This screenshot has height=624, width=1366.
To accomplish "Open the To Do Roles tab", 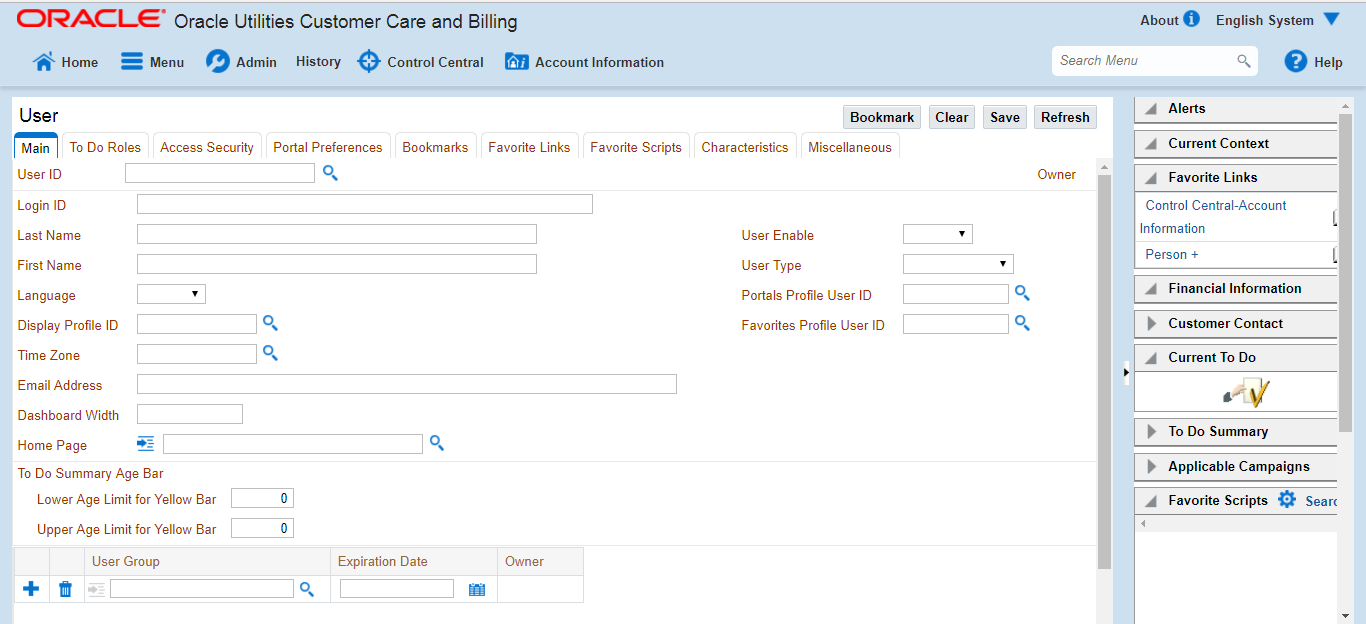I will pos(105,147).
